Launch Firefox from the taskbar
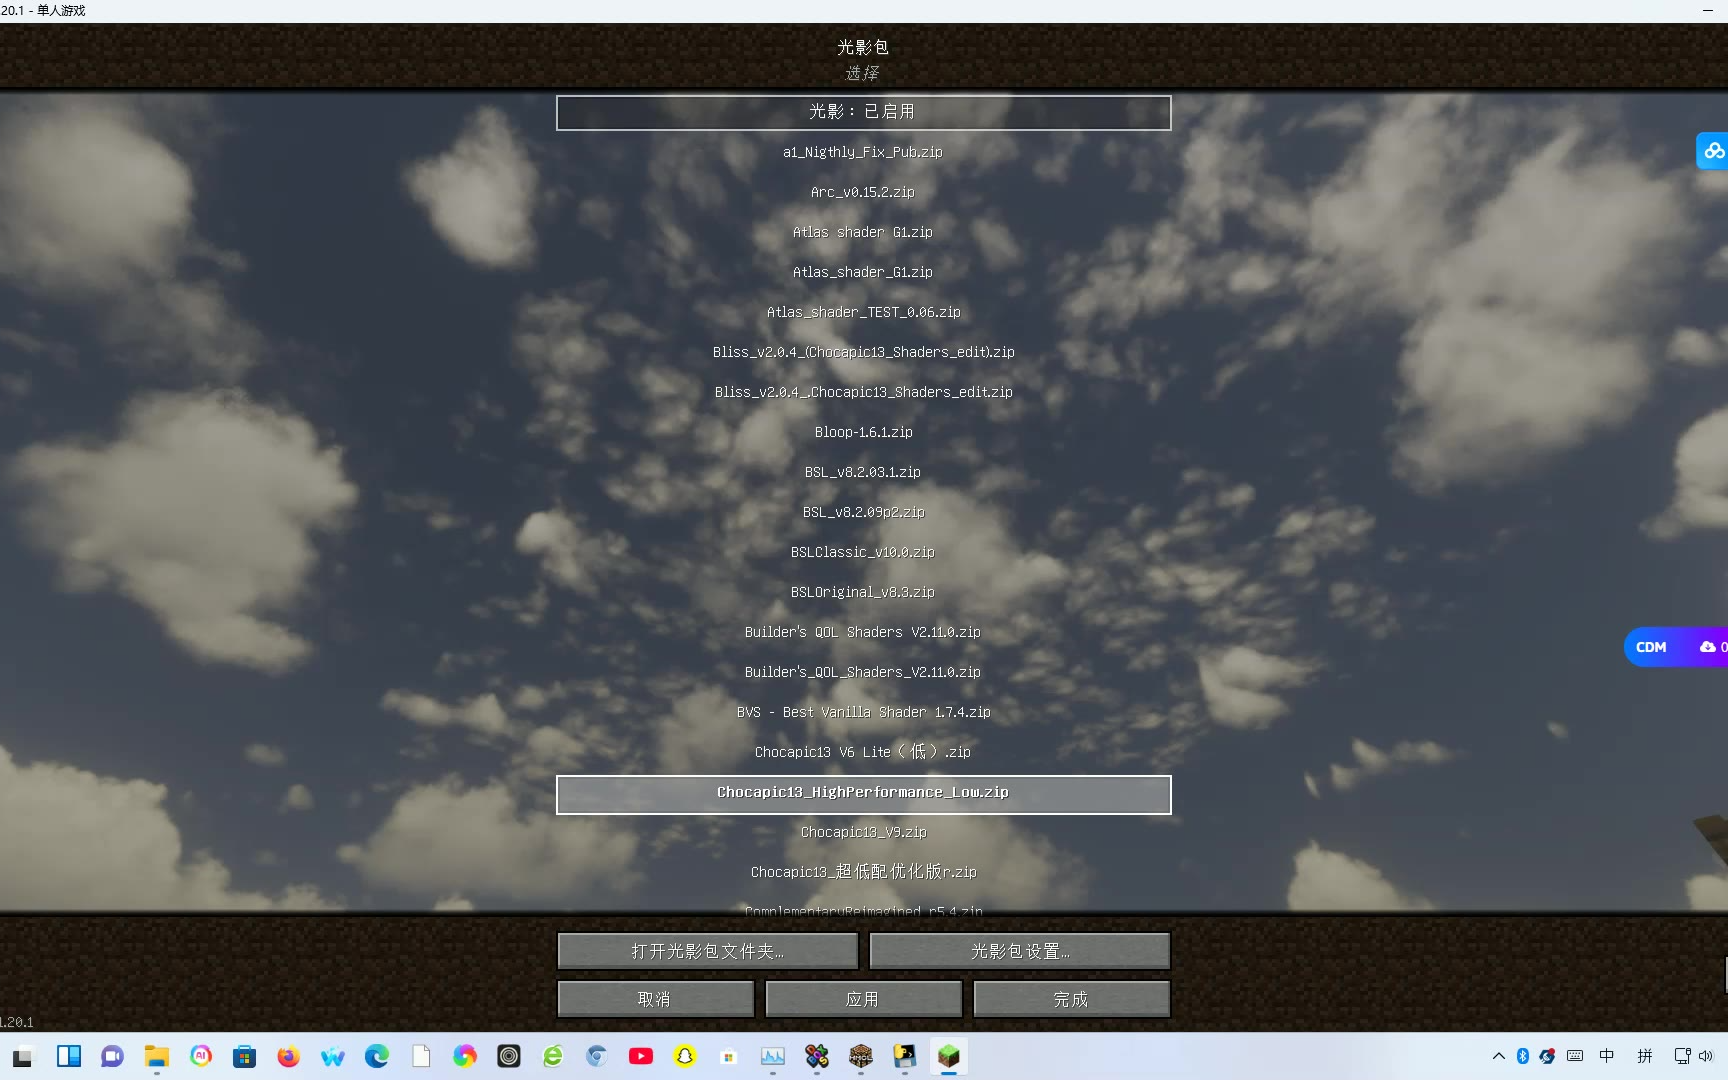Screen dimensions: 1728x1080 [289, 1056]
